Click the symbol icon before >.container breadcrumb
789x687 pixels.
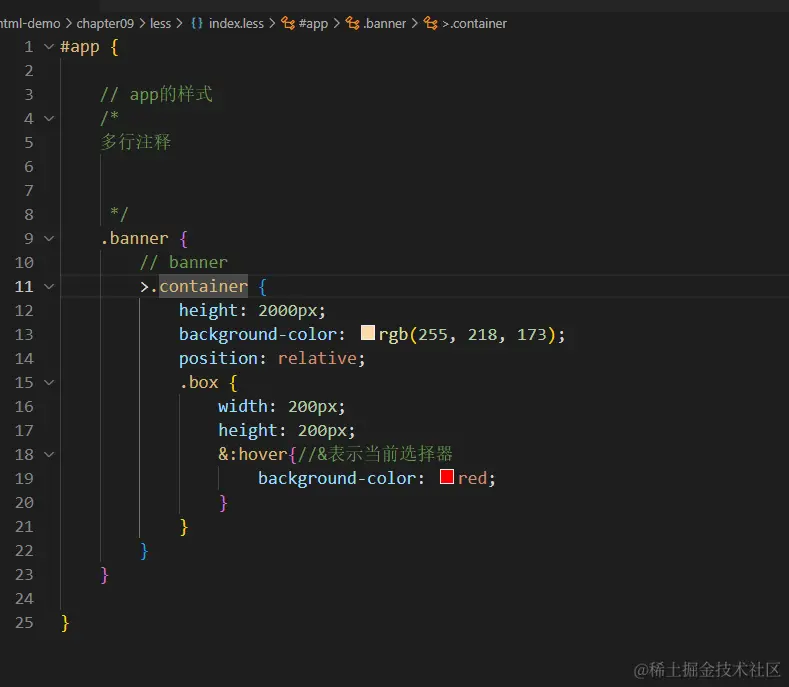coord(430,23)
